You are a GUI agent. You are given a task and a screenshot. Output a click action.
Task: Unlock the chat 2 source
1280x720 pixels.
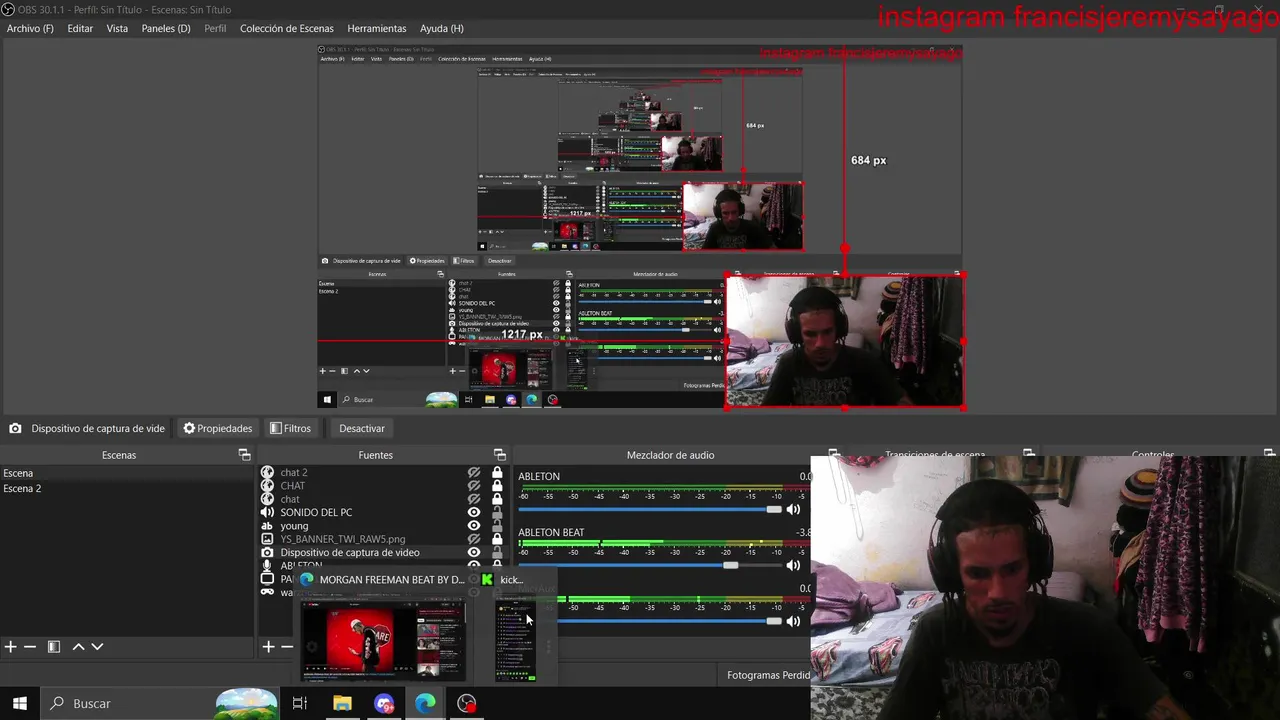coord(497,472)
